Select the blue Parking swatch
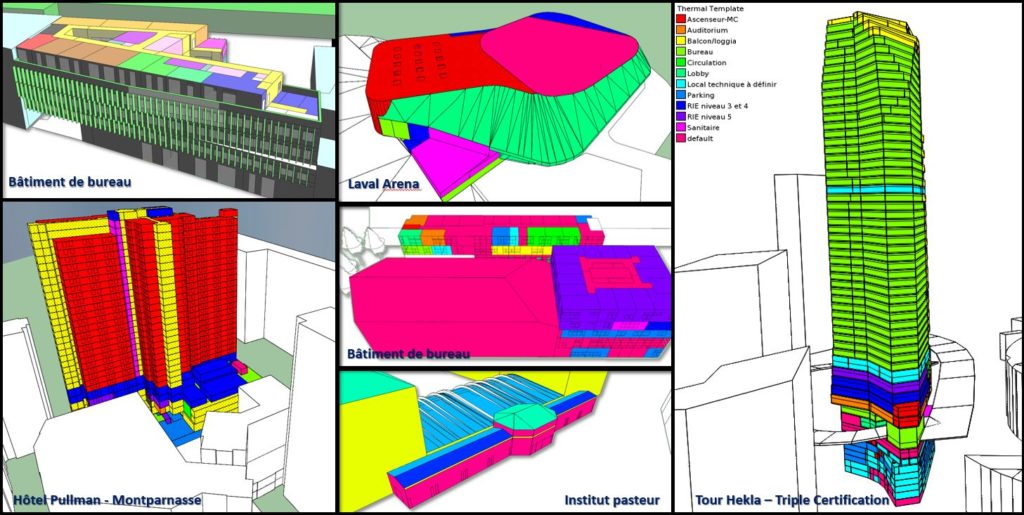The image size is (1024, 515). (681, 96)
